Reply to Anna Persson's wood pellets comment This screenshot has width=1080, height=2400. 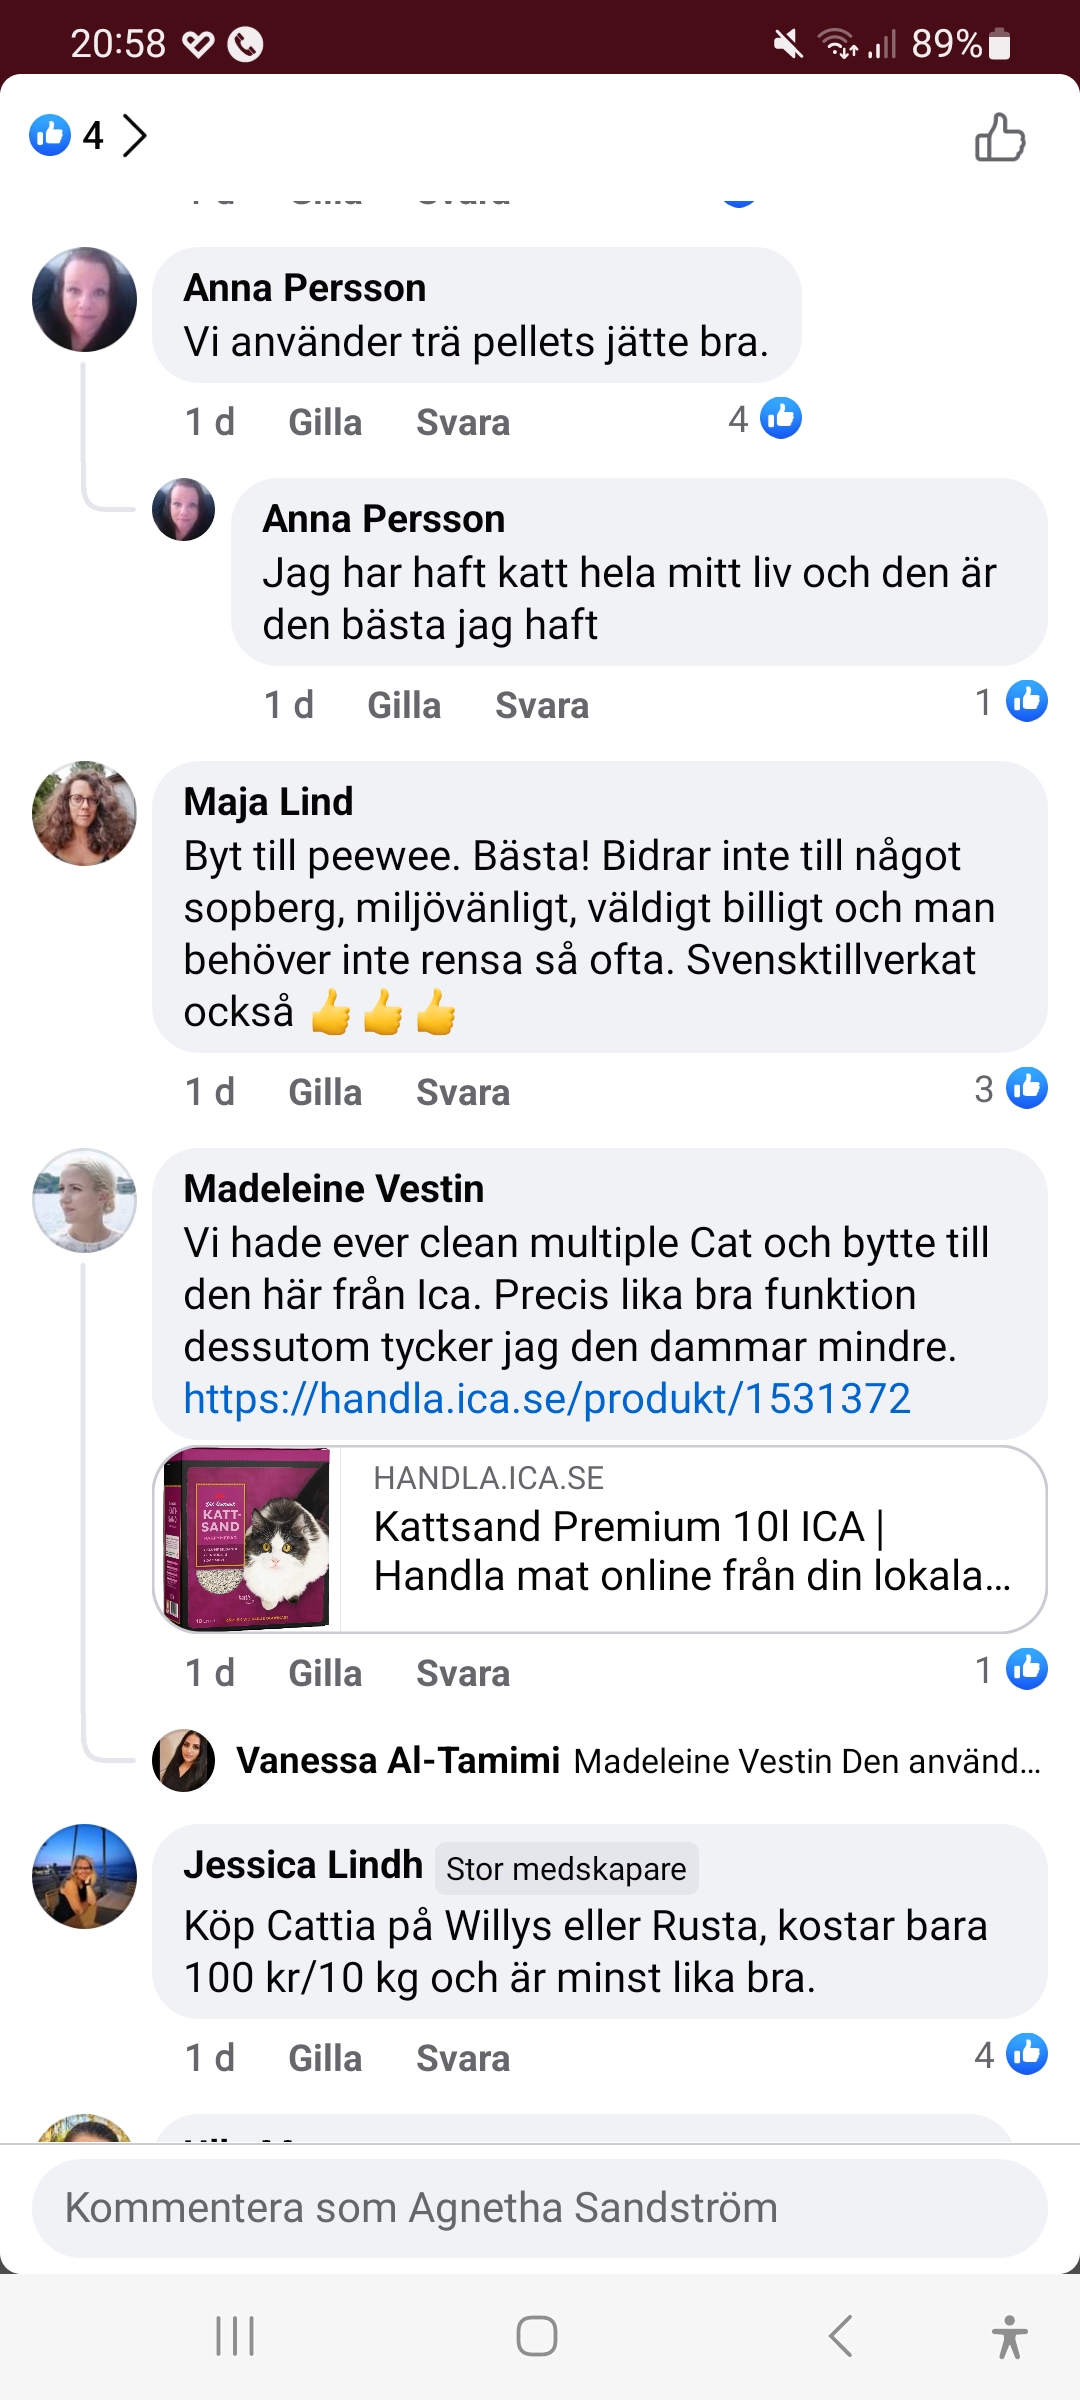point(463,423)
